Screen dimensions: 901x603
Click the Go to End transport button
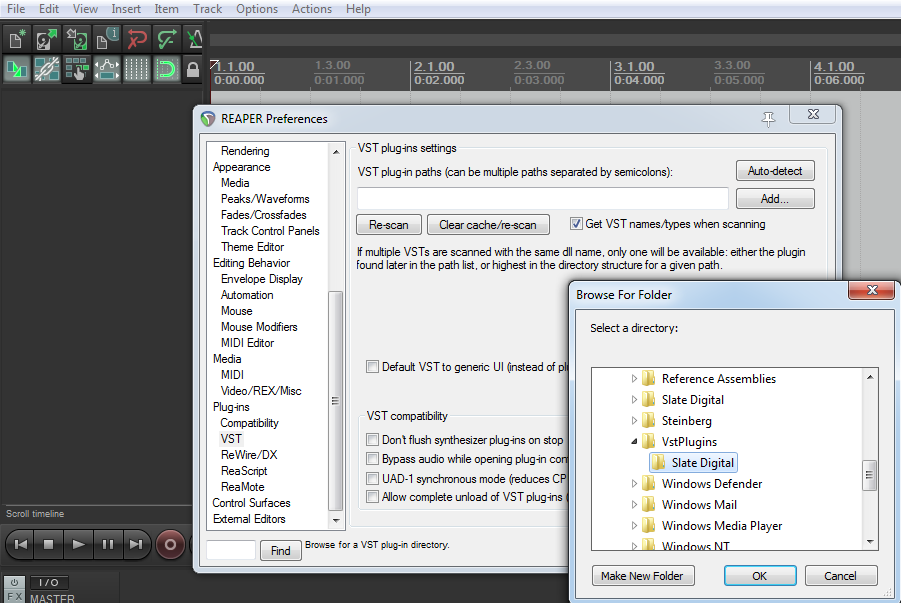tap(136, 544)
